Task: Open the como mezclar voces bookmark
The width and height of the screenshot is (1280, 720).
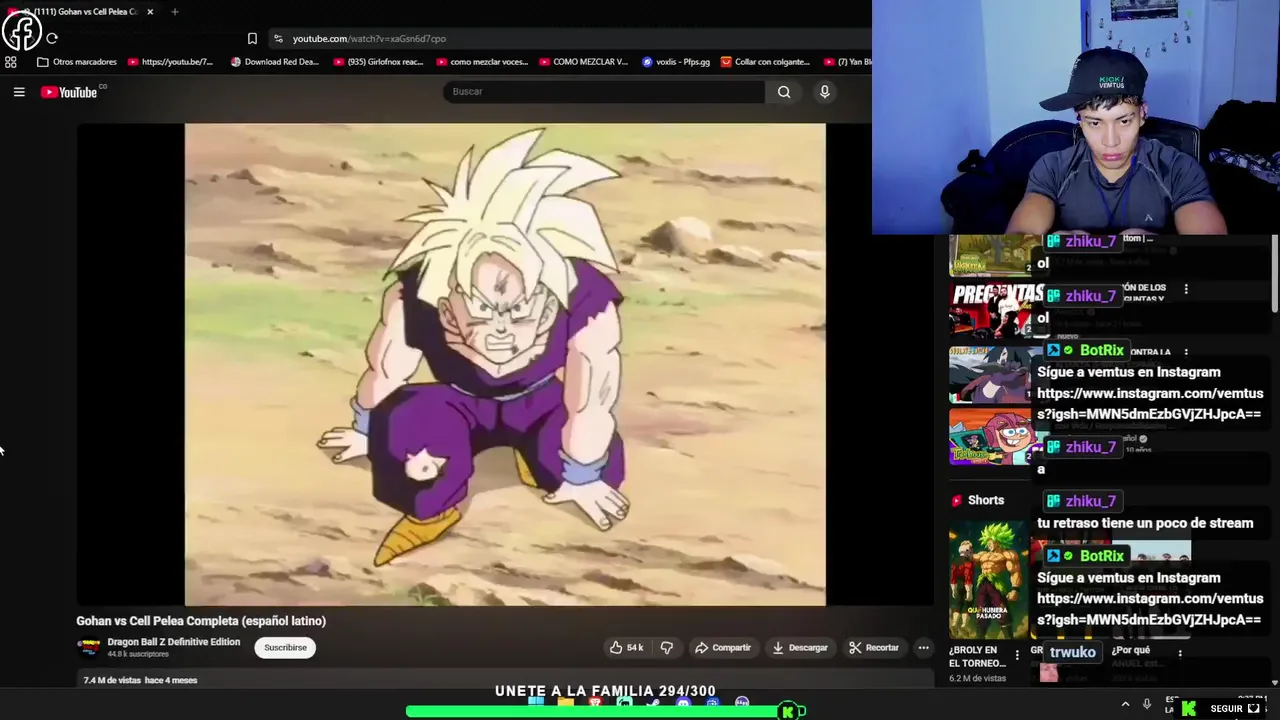Action: click(482, 62)
